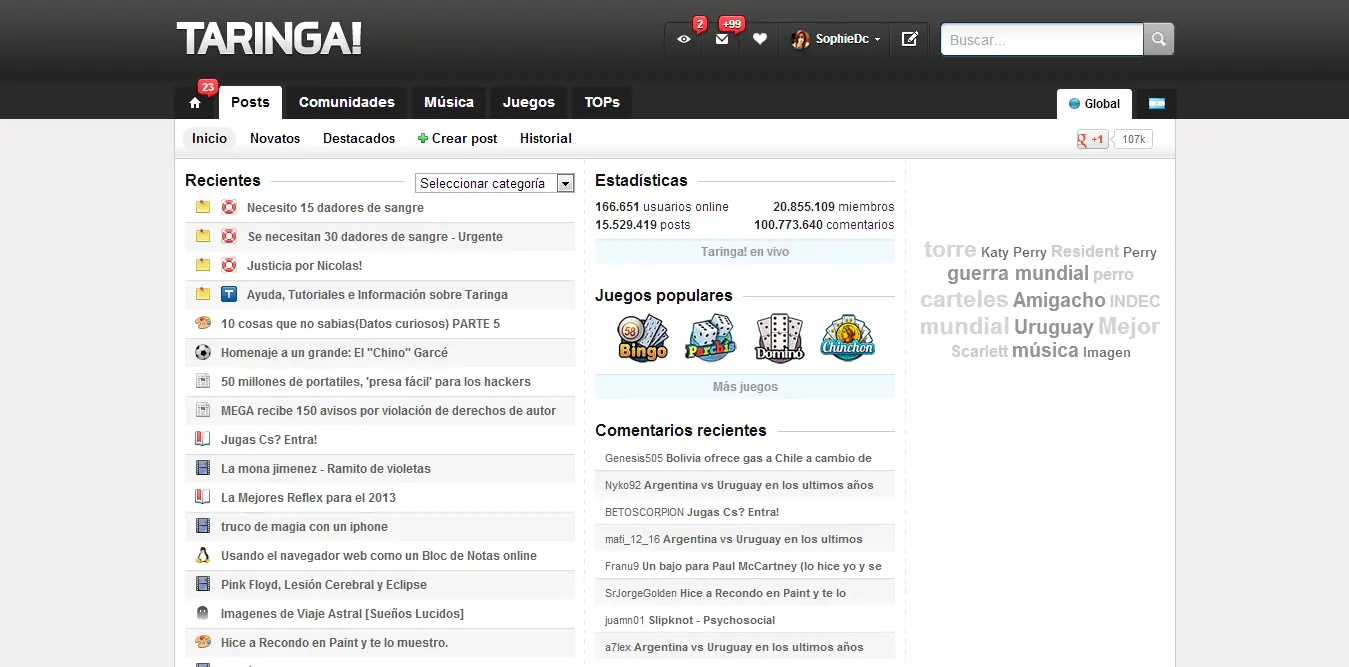Open post 'Se necesitan 30 dadores de sangre - Urgente'
1349x667 pixels.
[x=376, y=237]
